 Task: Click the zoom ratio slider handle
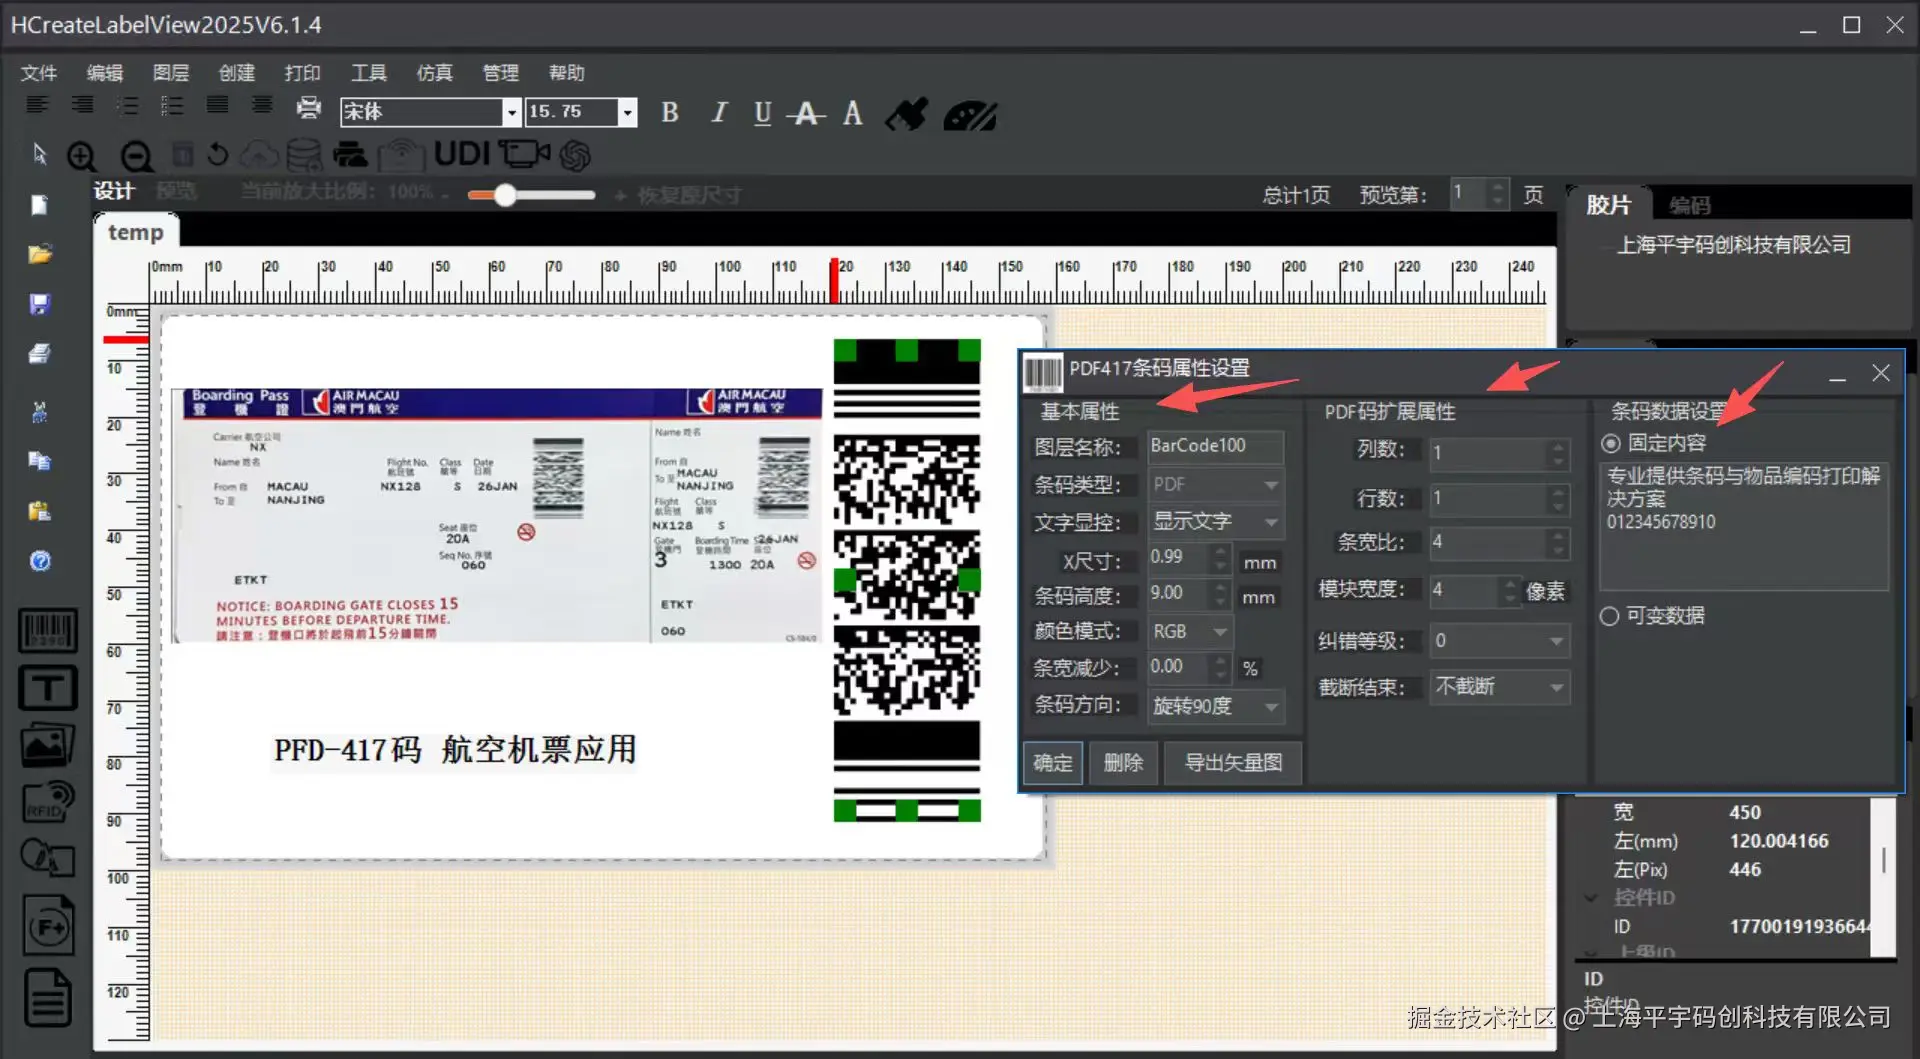[x=505, y=195]
